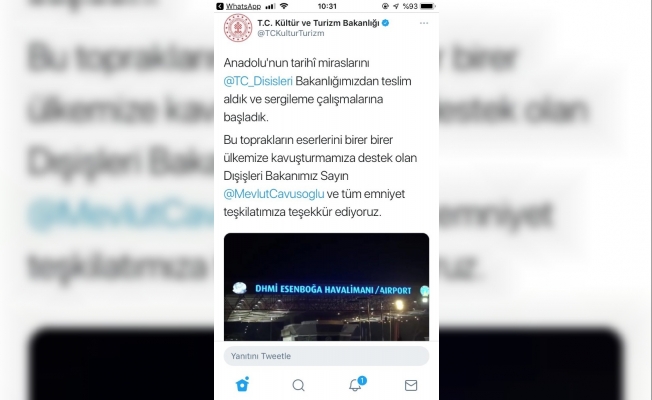
Task: Open Notifications bell with badge
Action: click(357, 384)
